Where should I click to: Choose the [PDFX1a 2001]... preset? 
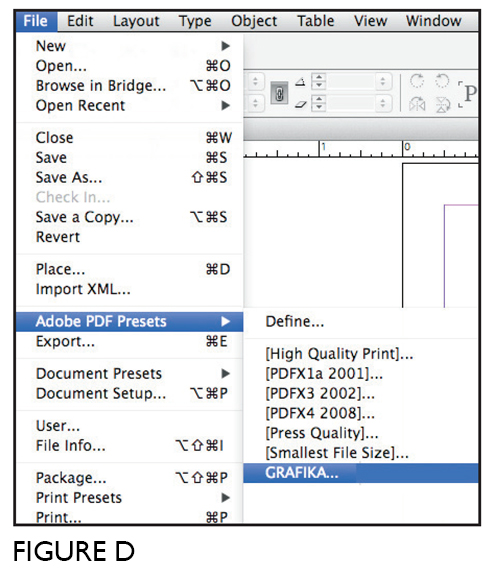click(x=361, y=374)
